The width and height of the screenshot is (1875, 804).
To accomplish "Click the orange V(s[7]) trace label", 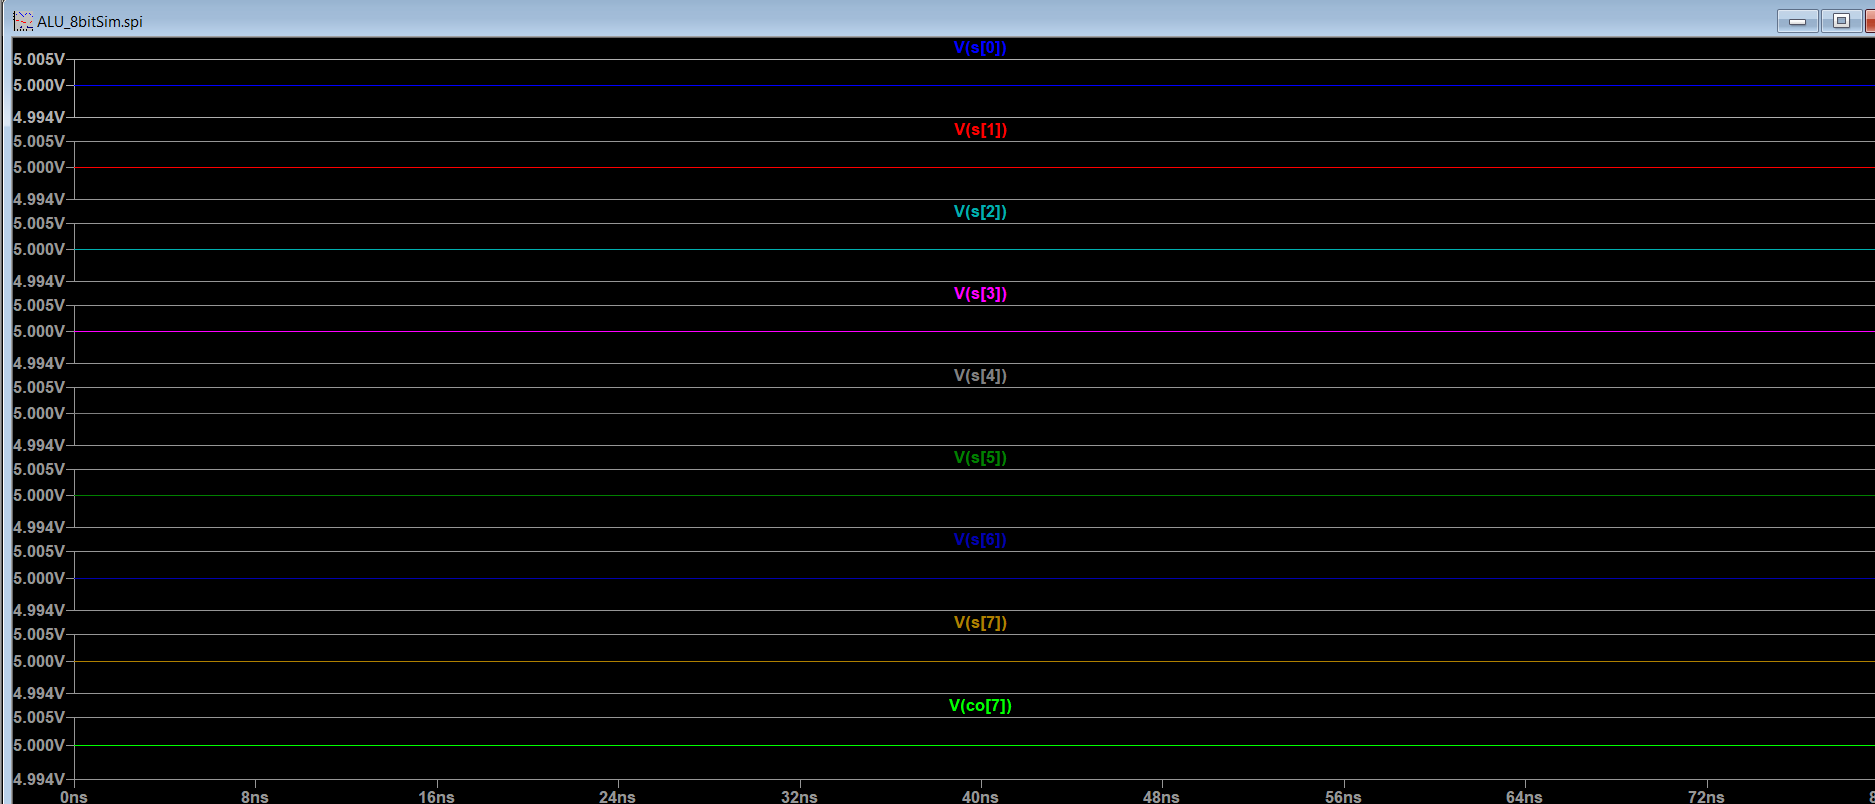I will click(x=980, y=623).
